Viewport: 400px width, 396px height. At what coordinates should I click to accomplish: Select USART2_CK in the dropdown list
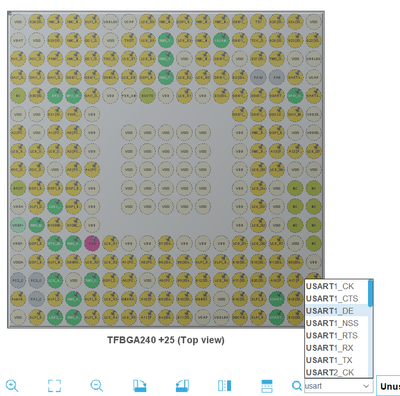[x=336, y=372]
